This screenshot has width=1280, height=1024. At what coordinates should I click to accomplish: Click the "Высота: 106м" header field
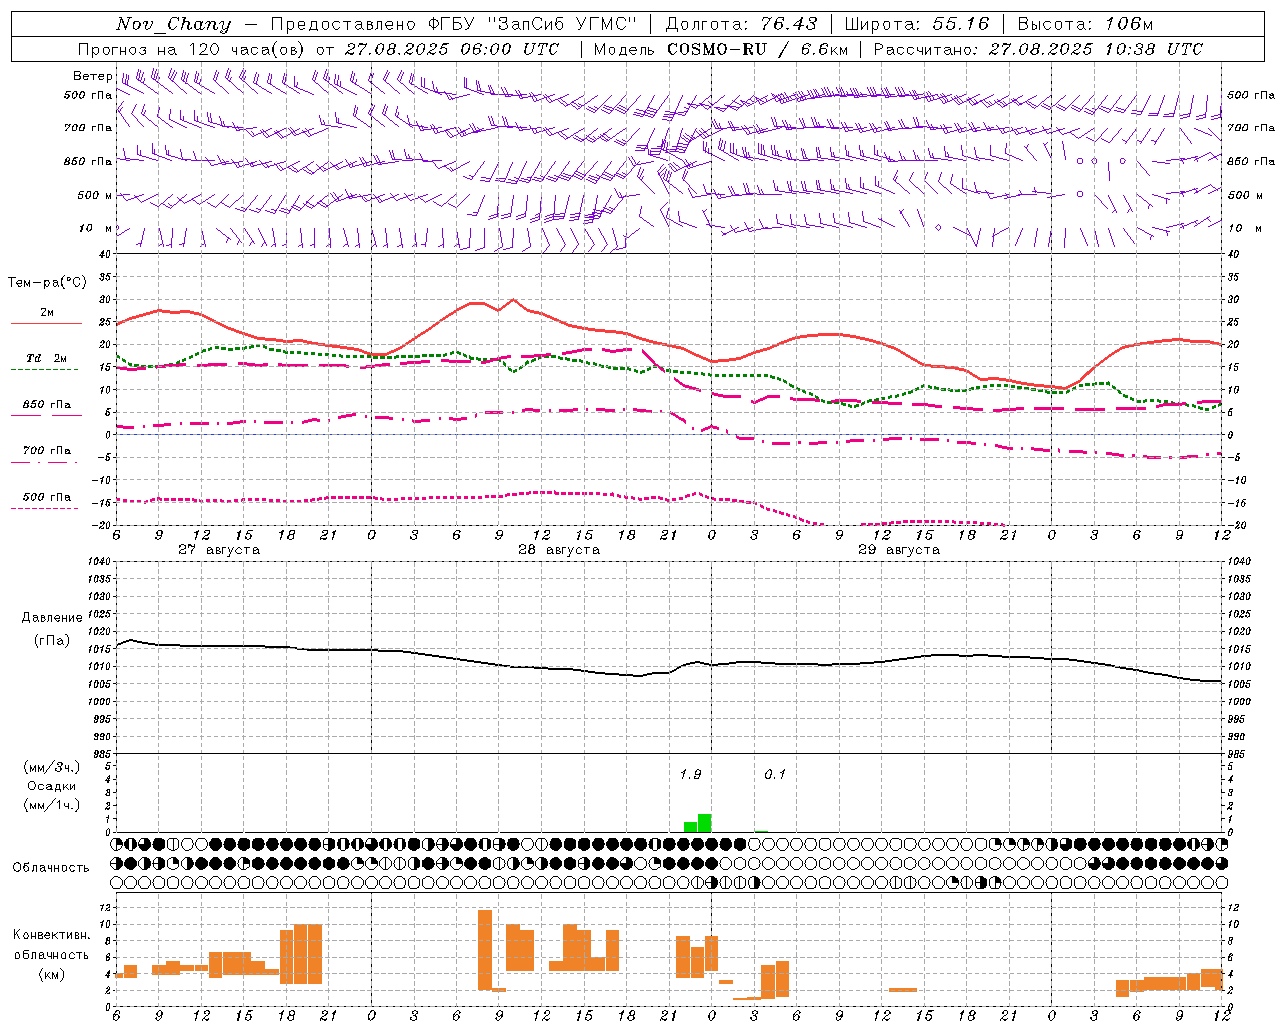pyautogui.click(x=1085, y=24)
